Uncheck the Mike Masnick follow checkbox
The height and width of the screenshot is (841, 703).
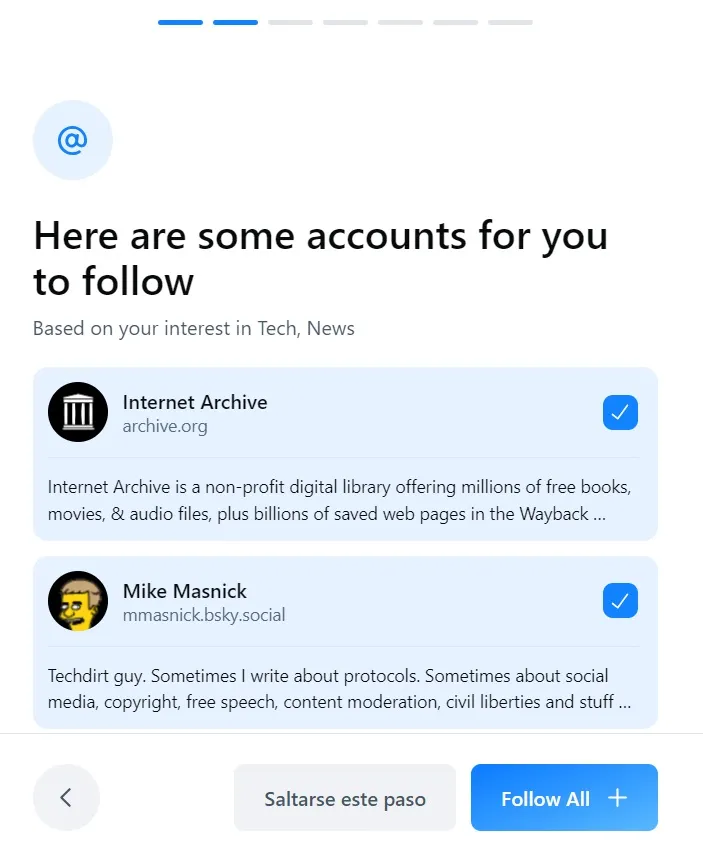click(x=620, y=601)
